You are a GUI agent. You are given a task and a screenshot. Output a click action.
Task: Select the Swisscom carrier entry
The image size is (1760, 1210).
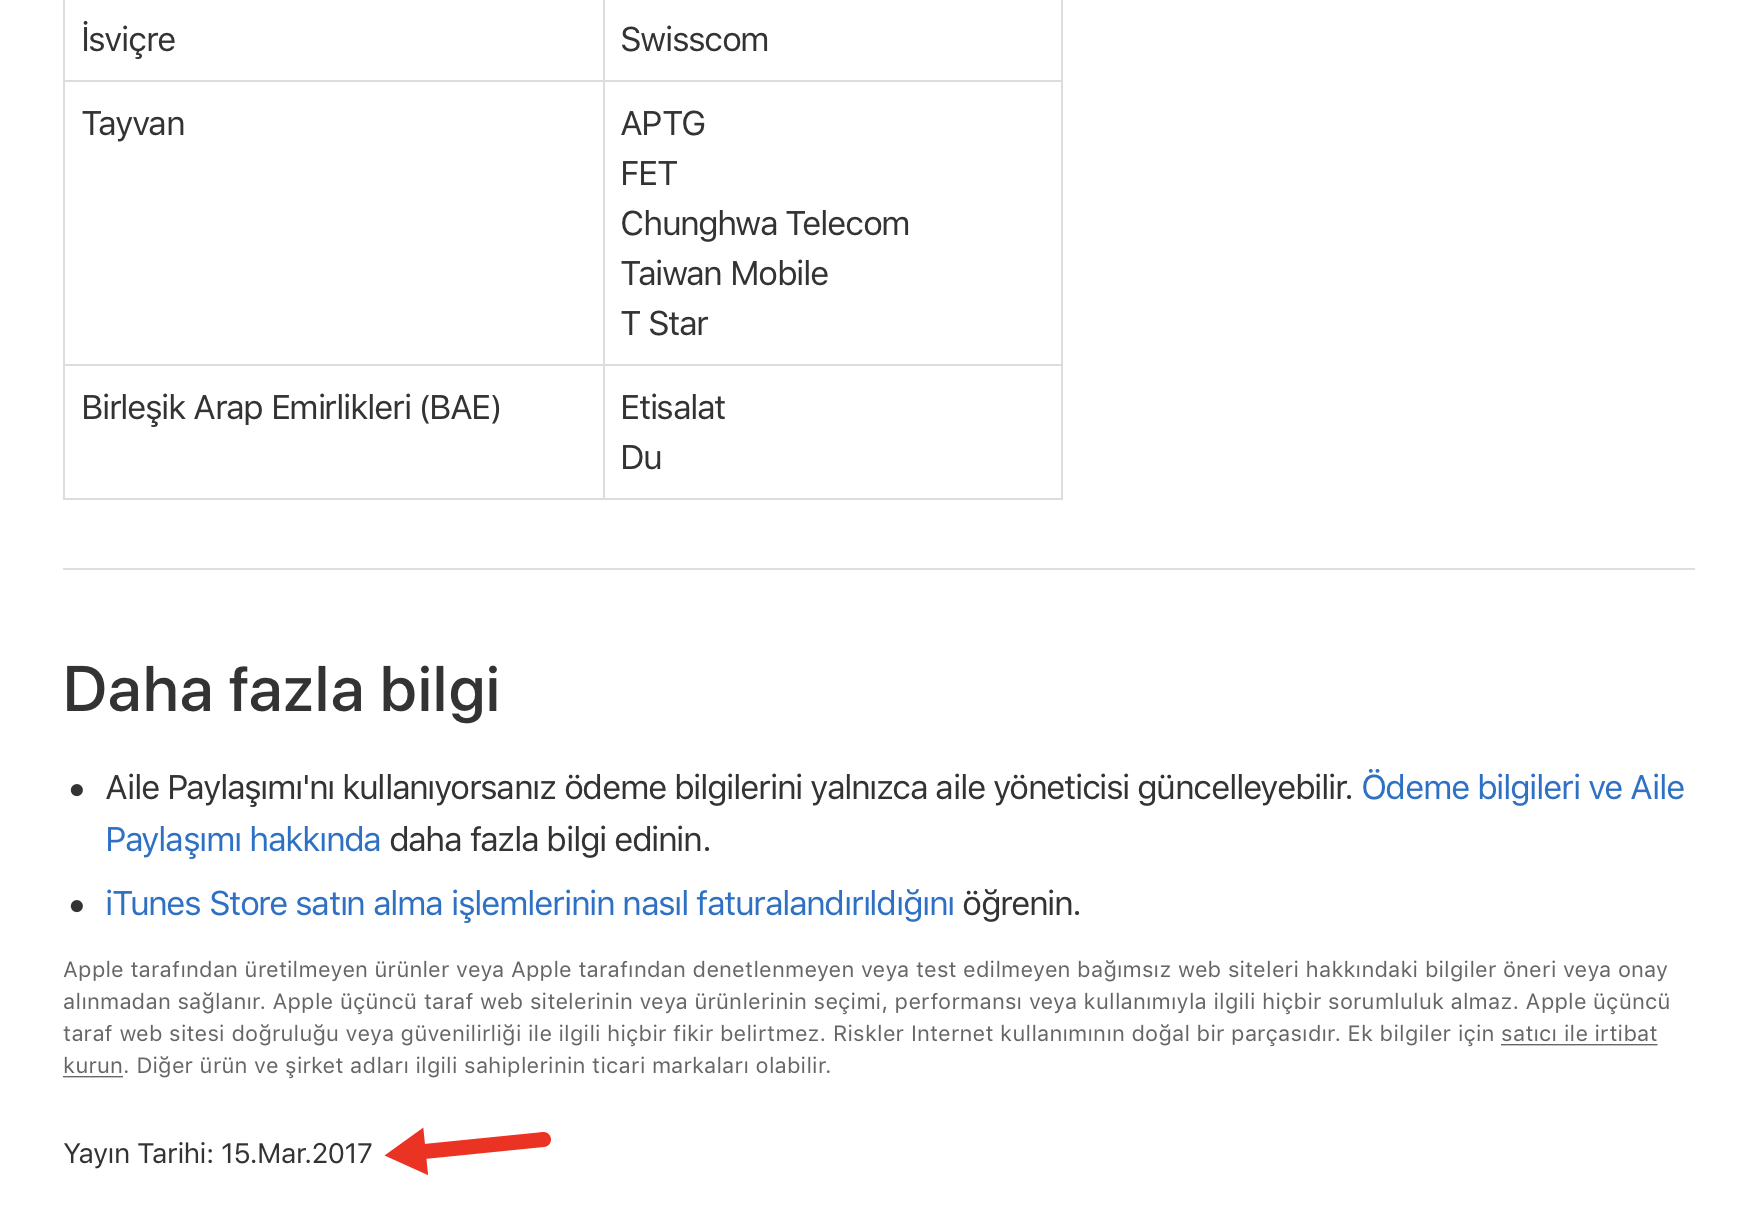[694, 40]
